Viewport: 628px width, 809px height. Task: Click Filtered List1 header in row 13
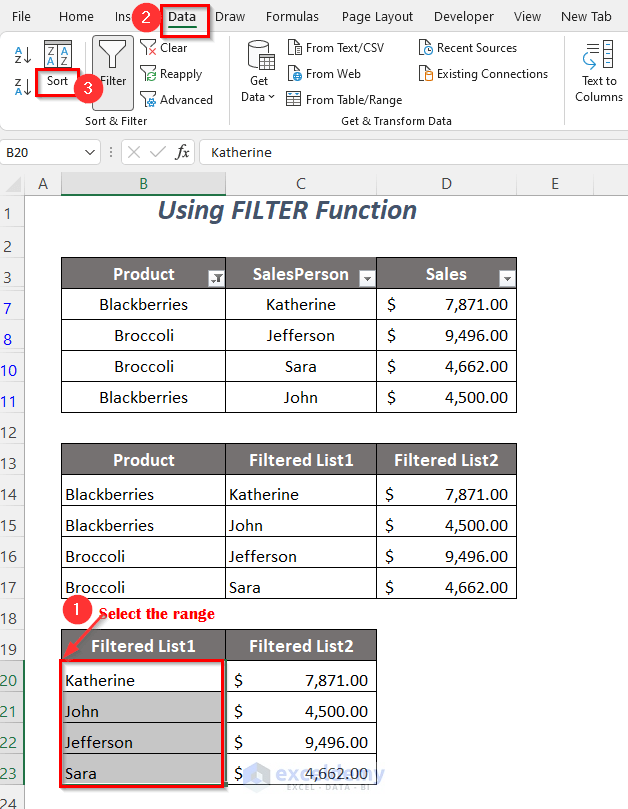click(x=301, y=460)
